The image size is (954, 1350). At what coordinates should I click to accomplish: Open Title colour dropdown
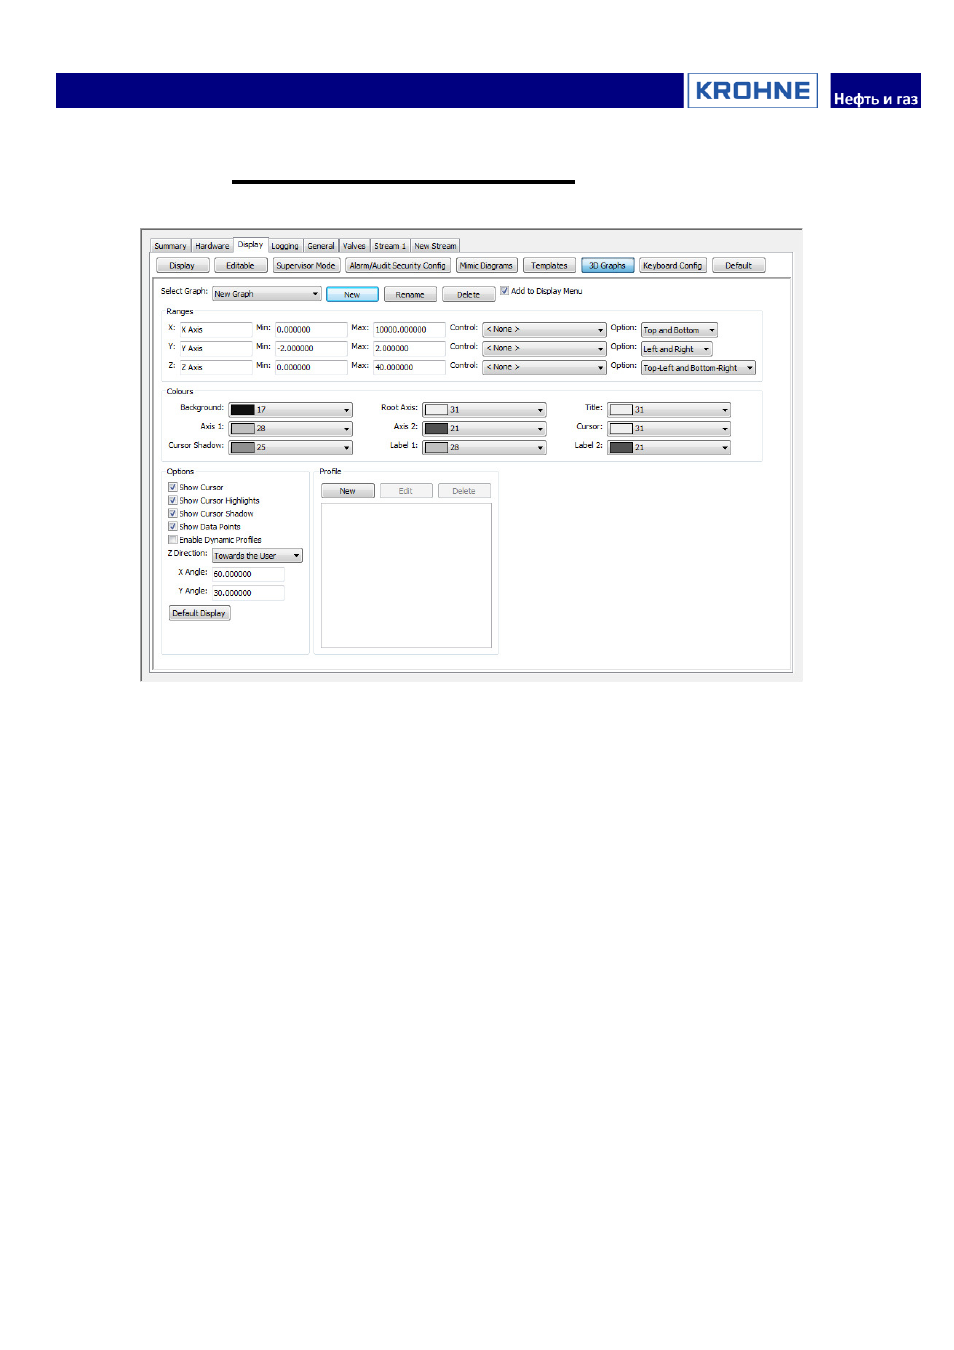[x=669, y=410]
